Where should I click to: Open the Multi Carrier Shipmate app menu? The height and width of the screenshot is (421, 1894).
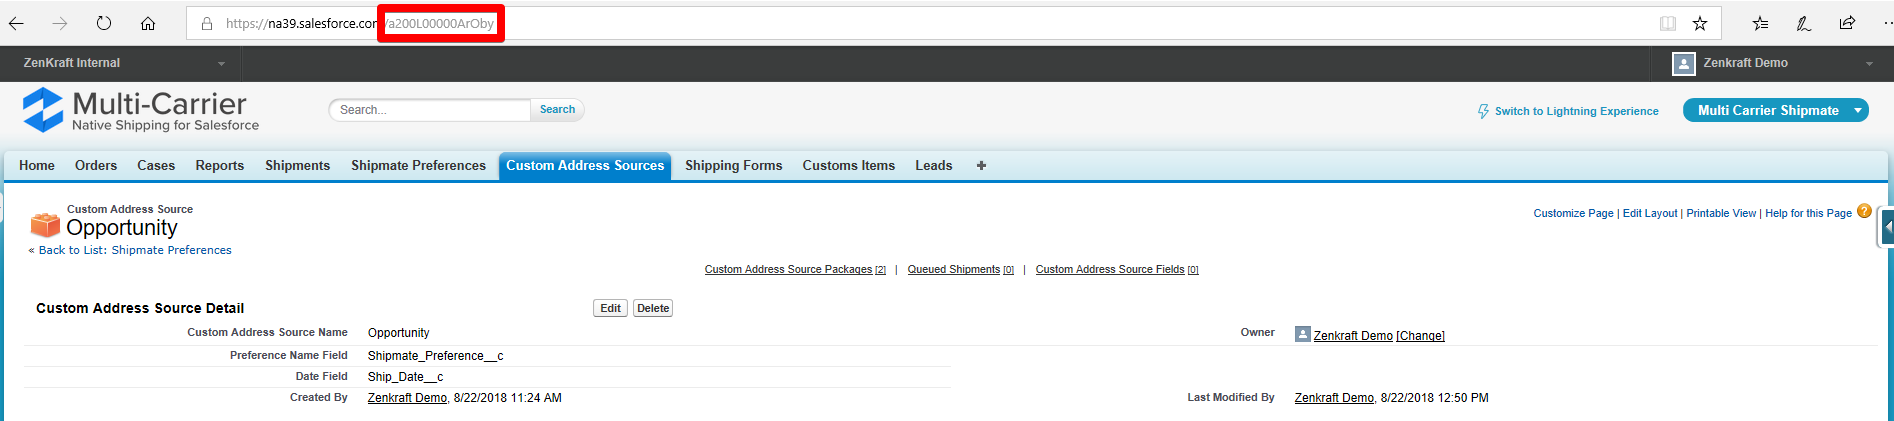1776,110
